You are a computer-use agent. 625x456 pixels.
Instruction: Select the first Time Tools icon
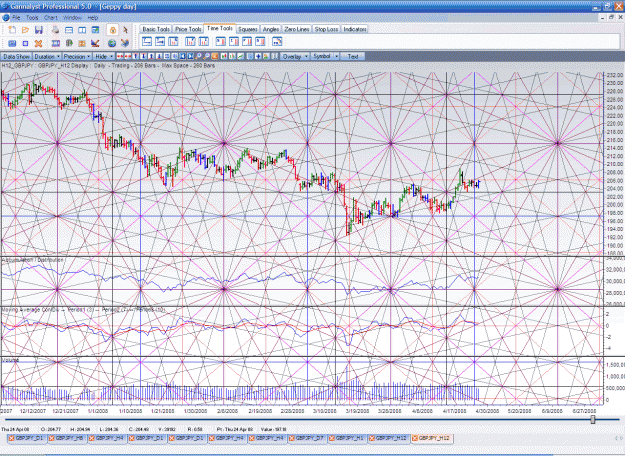tap(147, 41)
